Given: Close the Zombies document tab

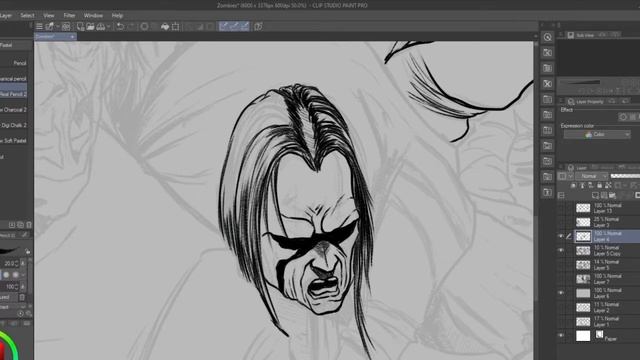Looking at the screenshot, I should (72, 37).
